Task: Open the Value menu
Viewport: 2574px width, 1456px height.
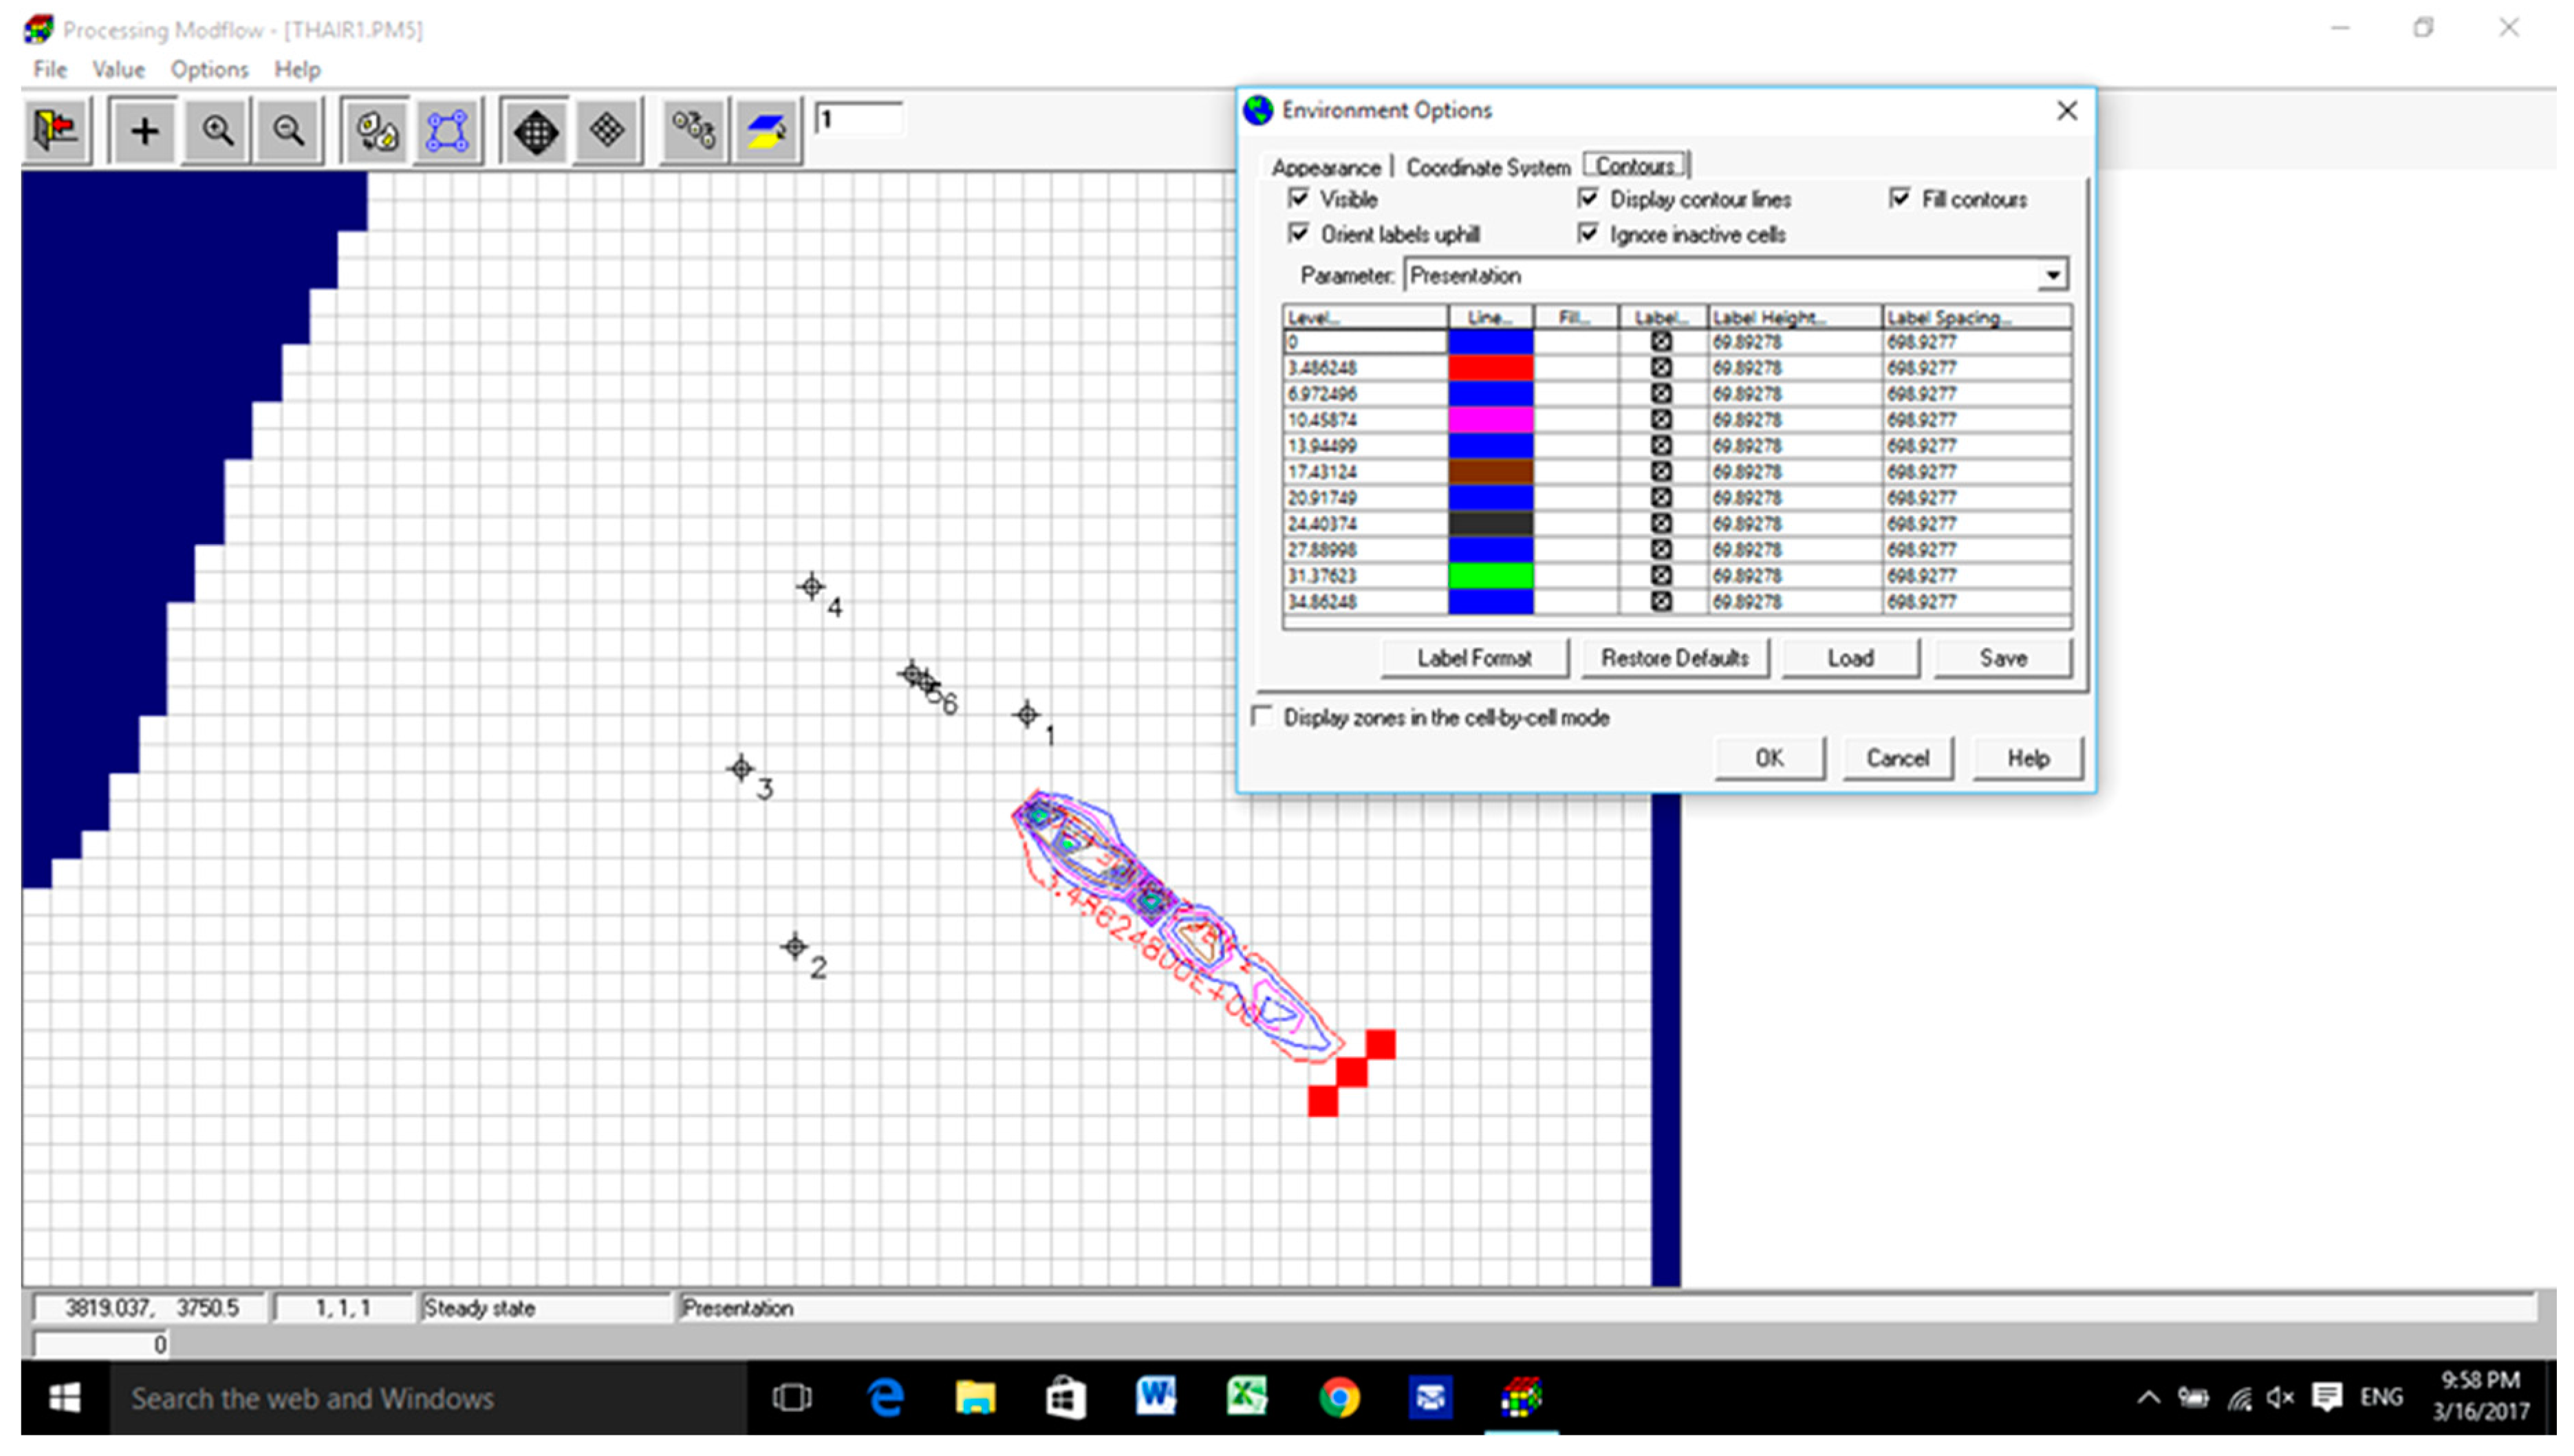Action: (x=118, y=69)
